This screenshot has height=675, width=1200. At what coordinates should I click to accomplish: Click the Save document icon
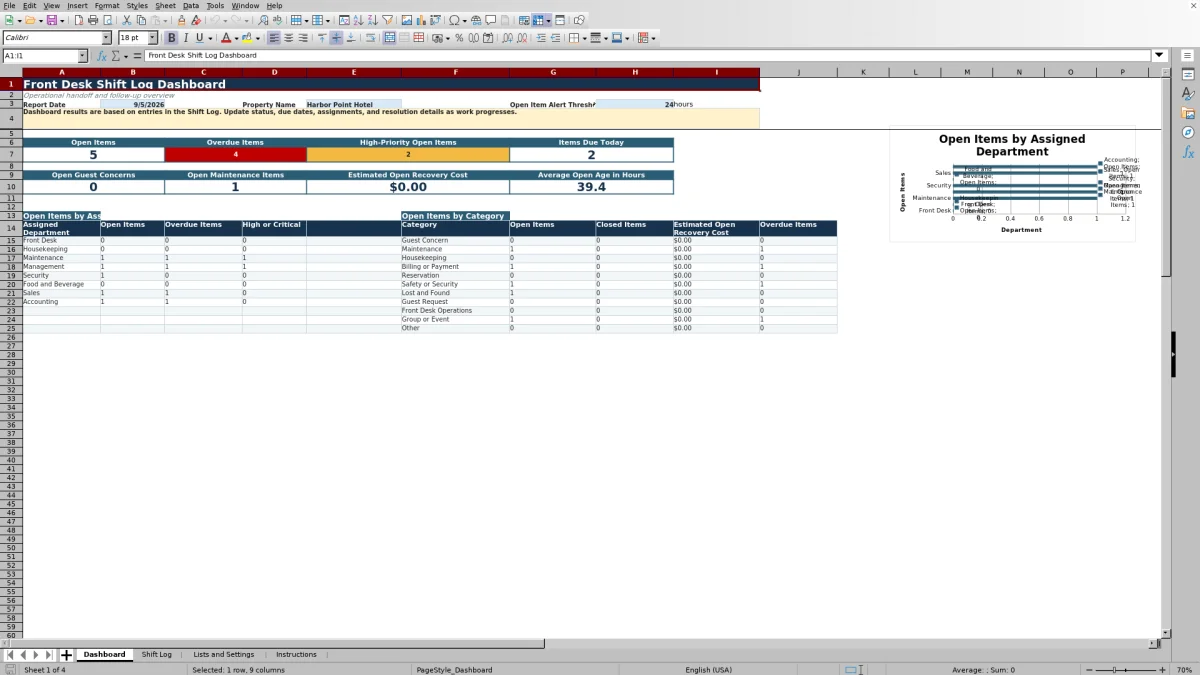[x=51, y=20]
